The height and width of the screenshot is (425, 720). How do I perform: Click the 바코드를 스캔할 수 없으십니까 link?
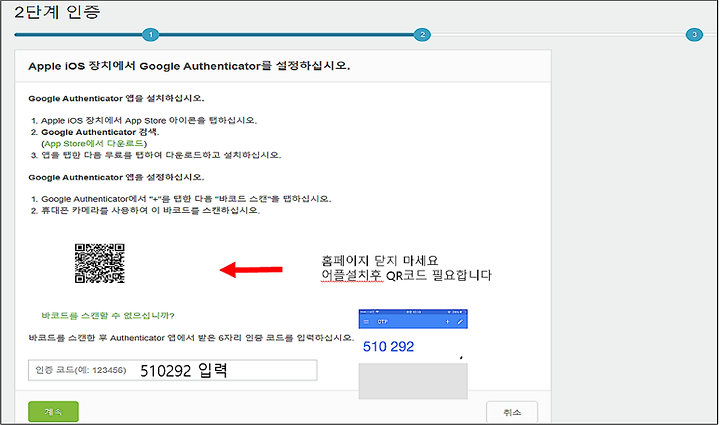(108, 316)
